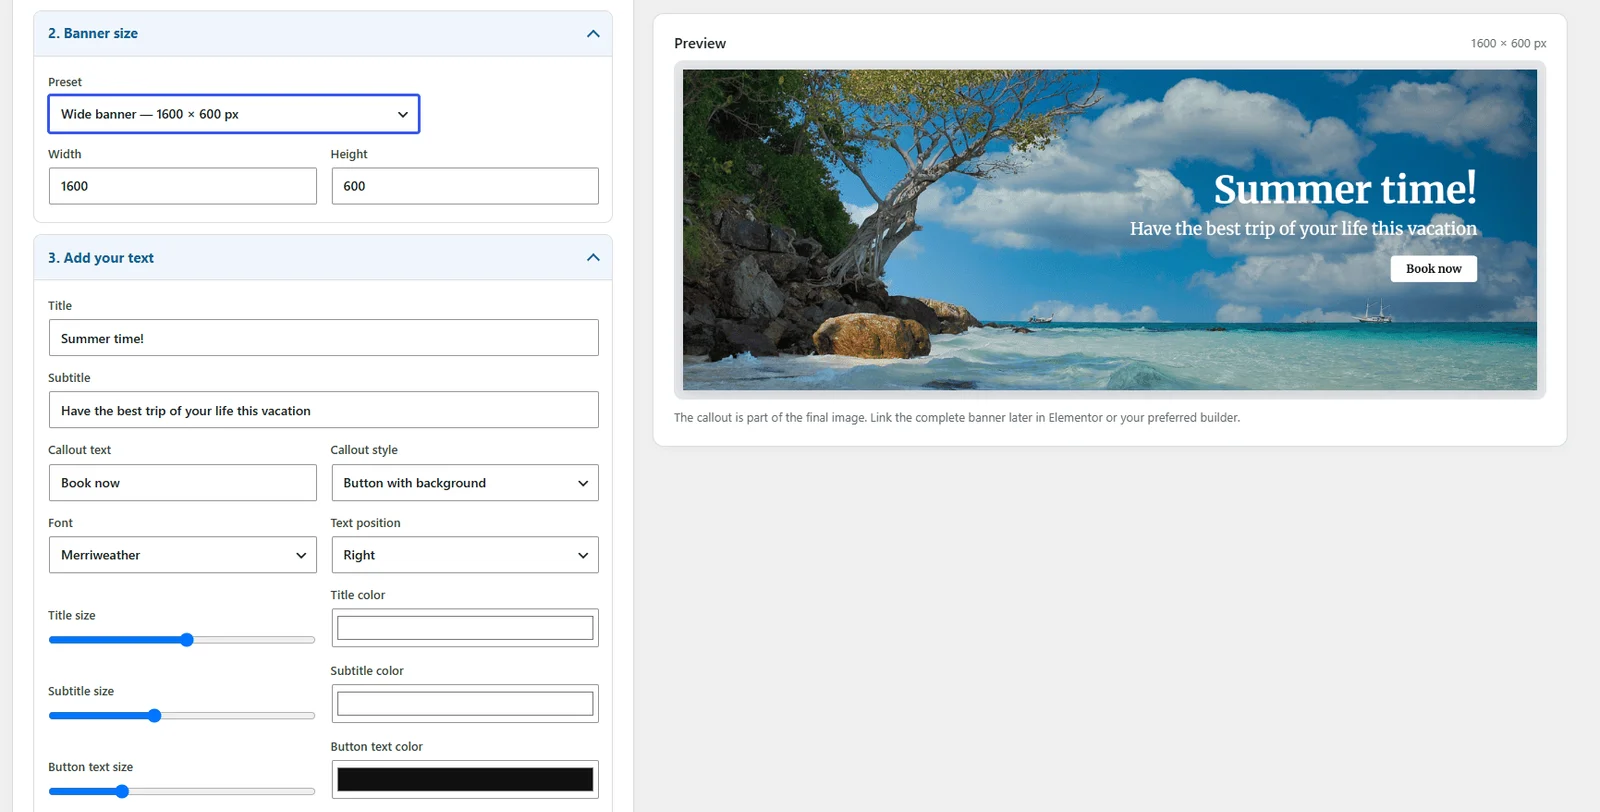1600x812 pixels.
Task: Edit the Title text field
Action: tap(324, 338)
